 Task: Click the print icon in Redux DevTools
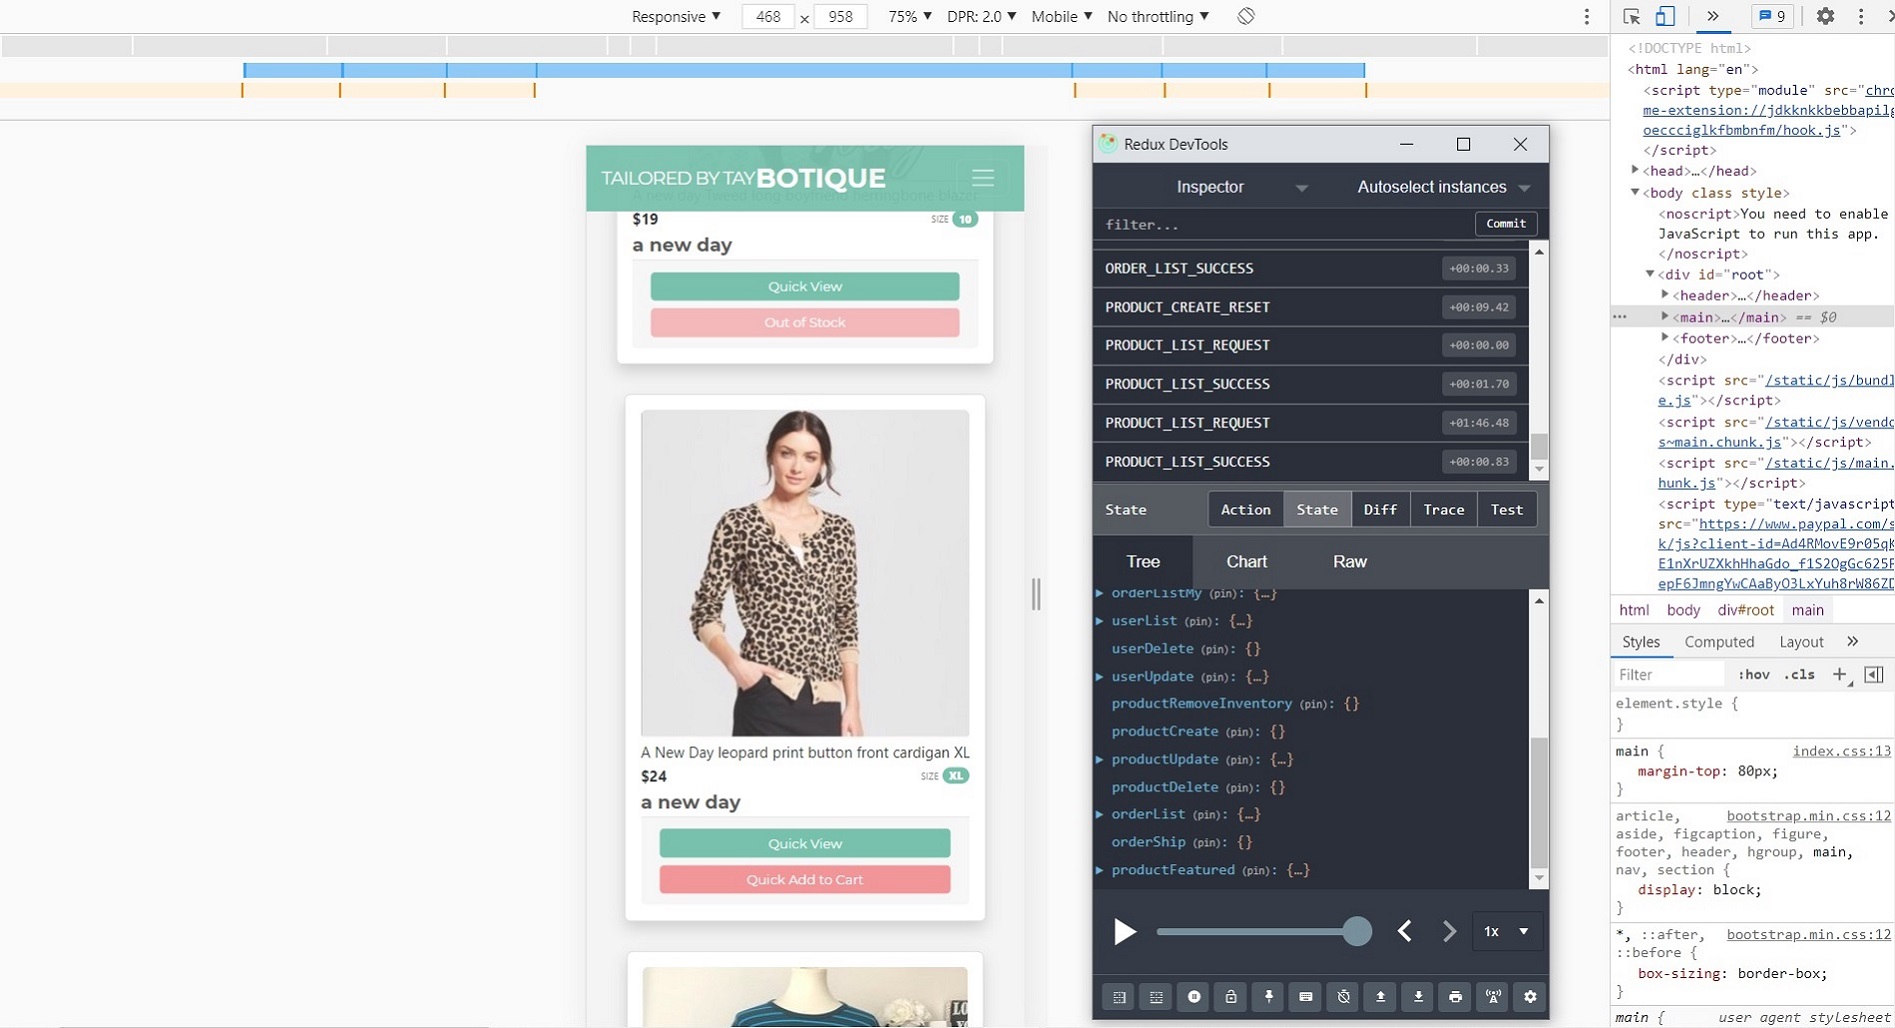[1455, 997]
